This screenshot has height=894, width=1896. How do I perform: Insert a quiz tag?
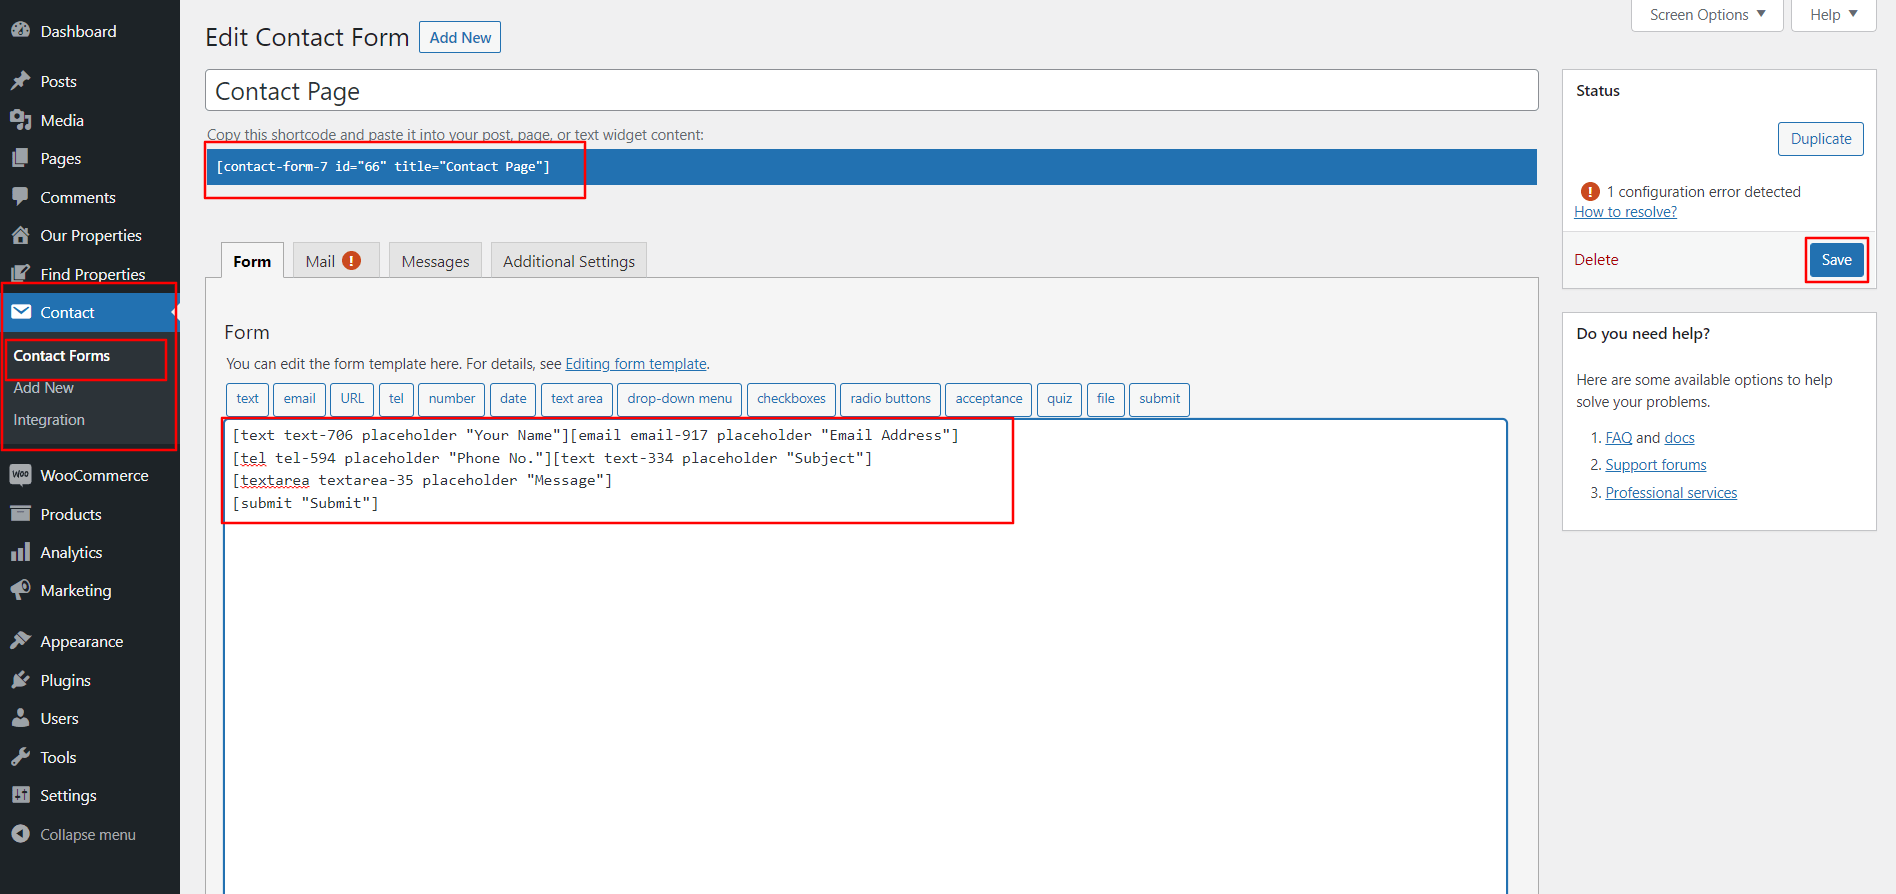[1059, 399]
